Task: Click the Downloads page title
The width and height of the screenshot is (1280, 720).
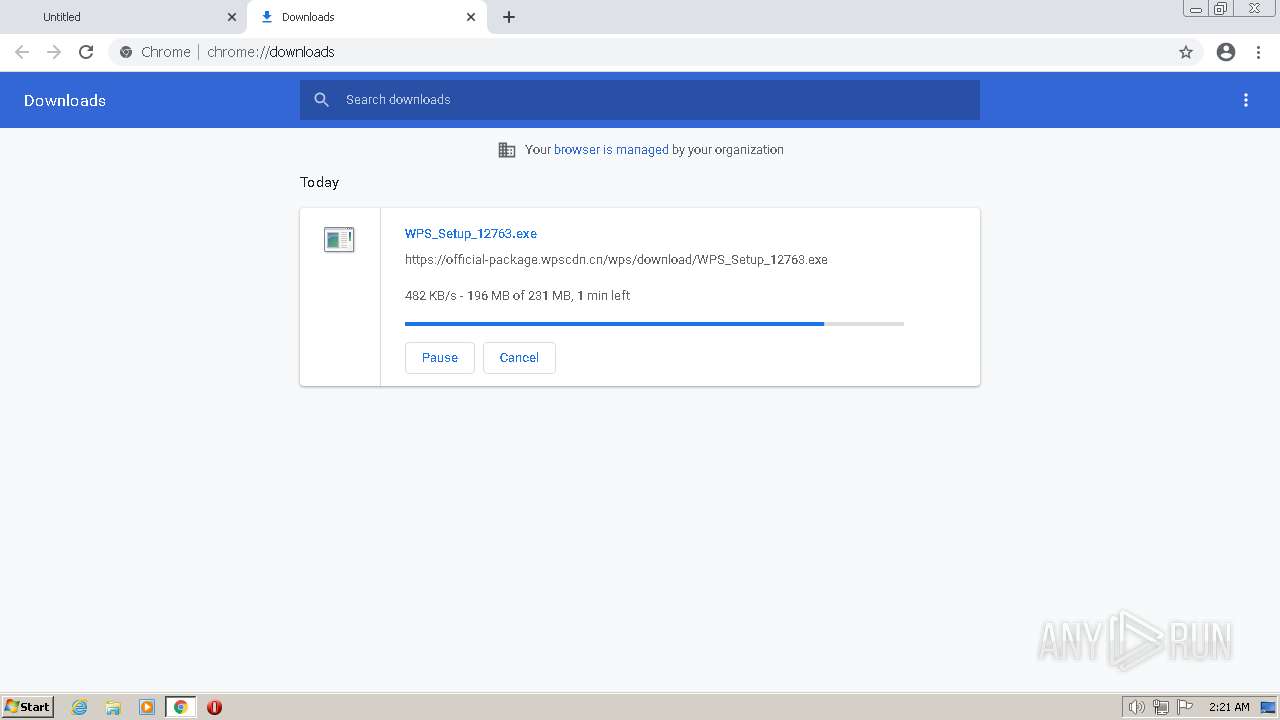Action: 65,100
